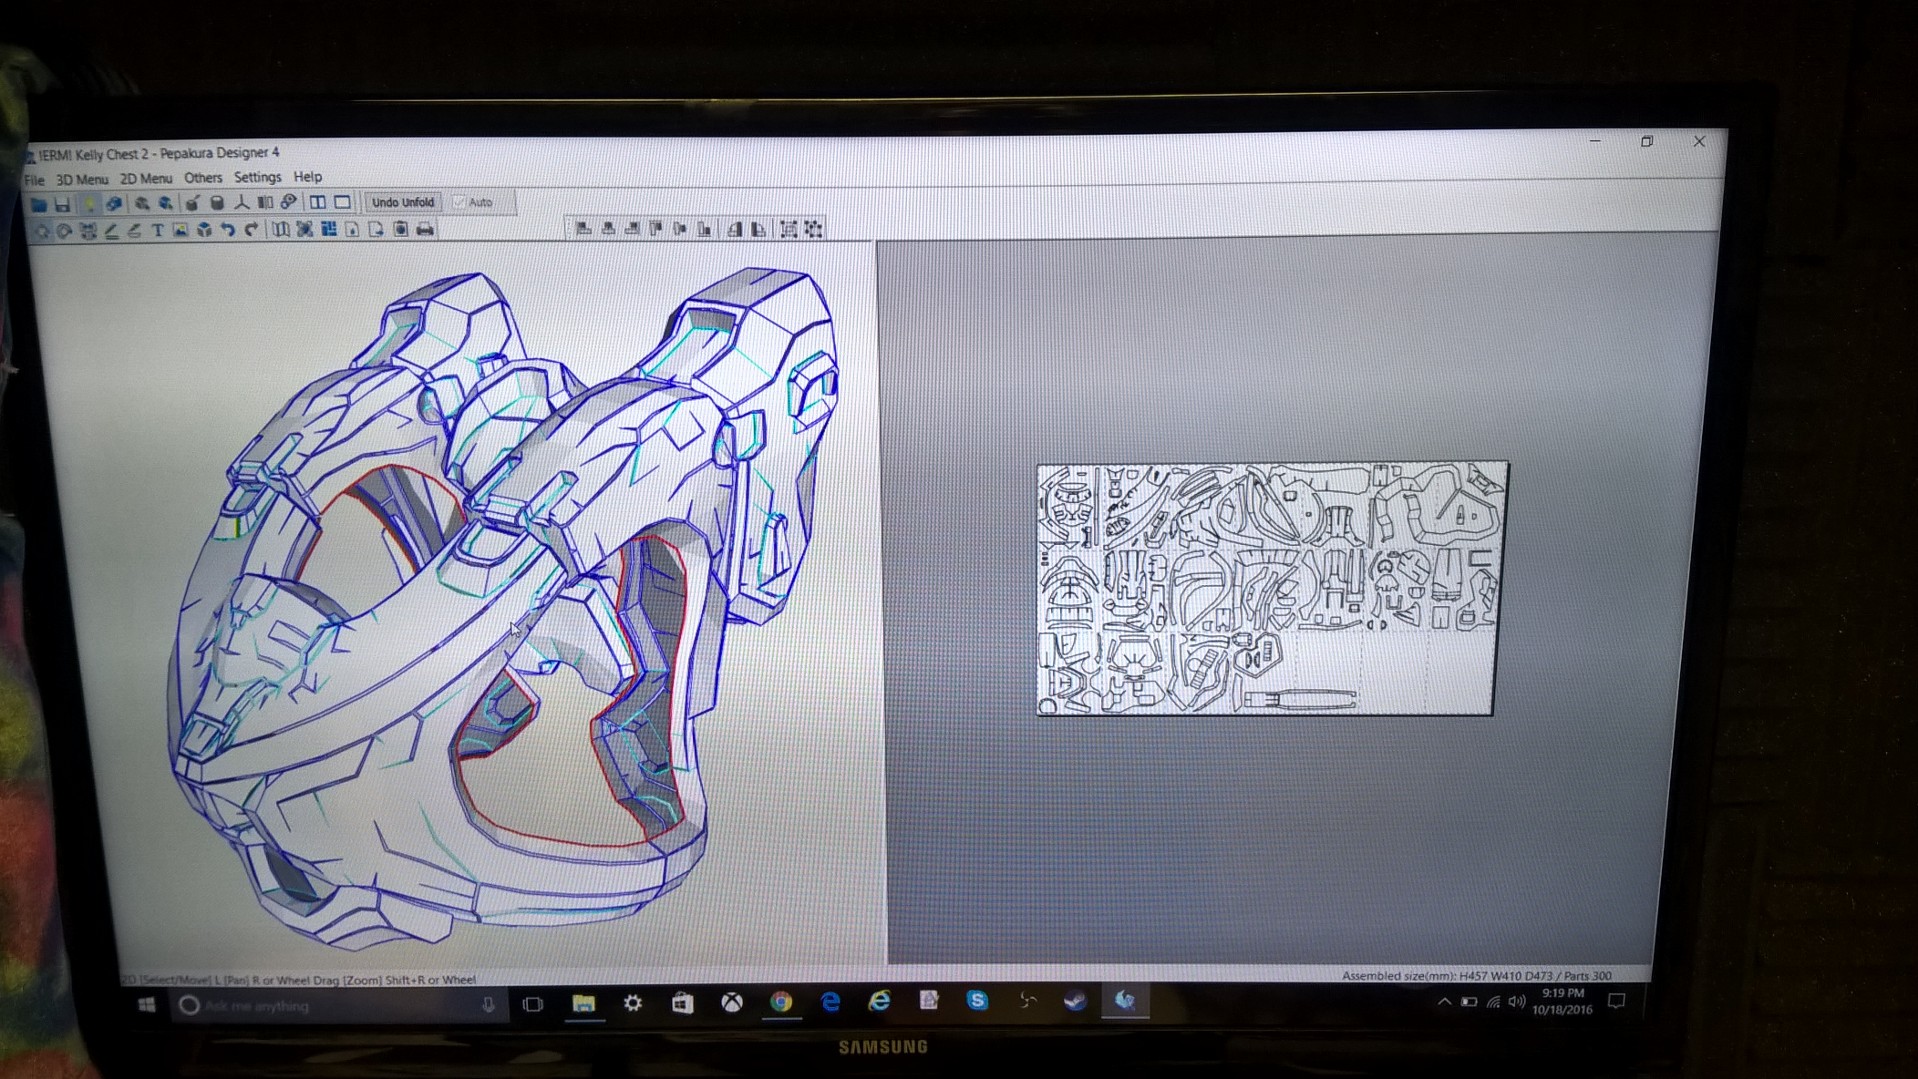Click the Undo Unfold button

coord(403,202)
